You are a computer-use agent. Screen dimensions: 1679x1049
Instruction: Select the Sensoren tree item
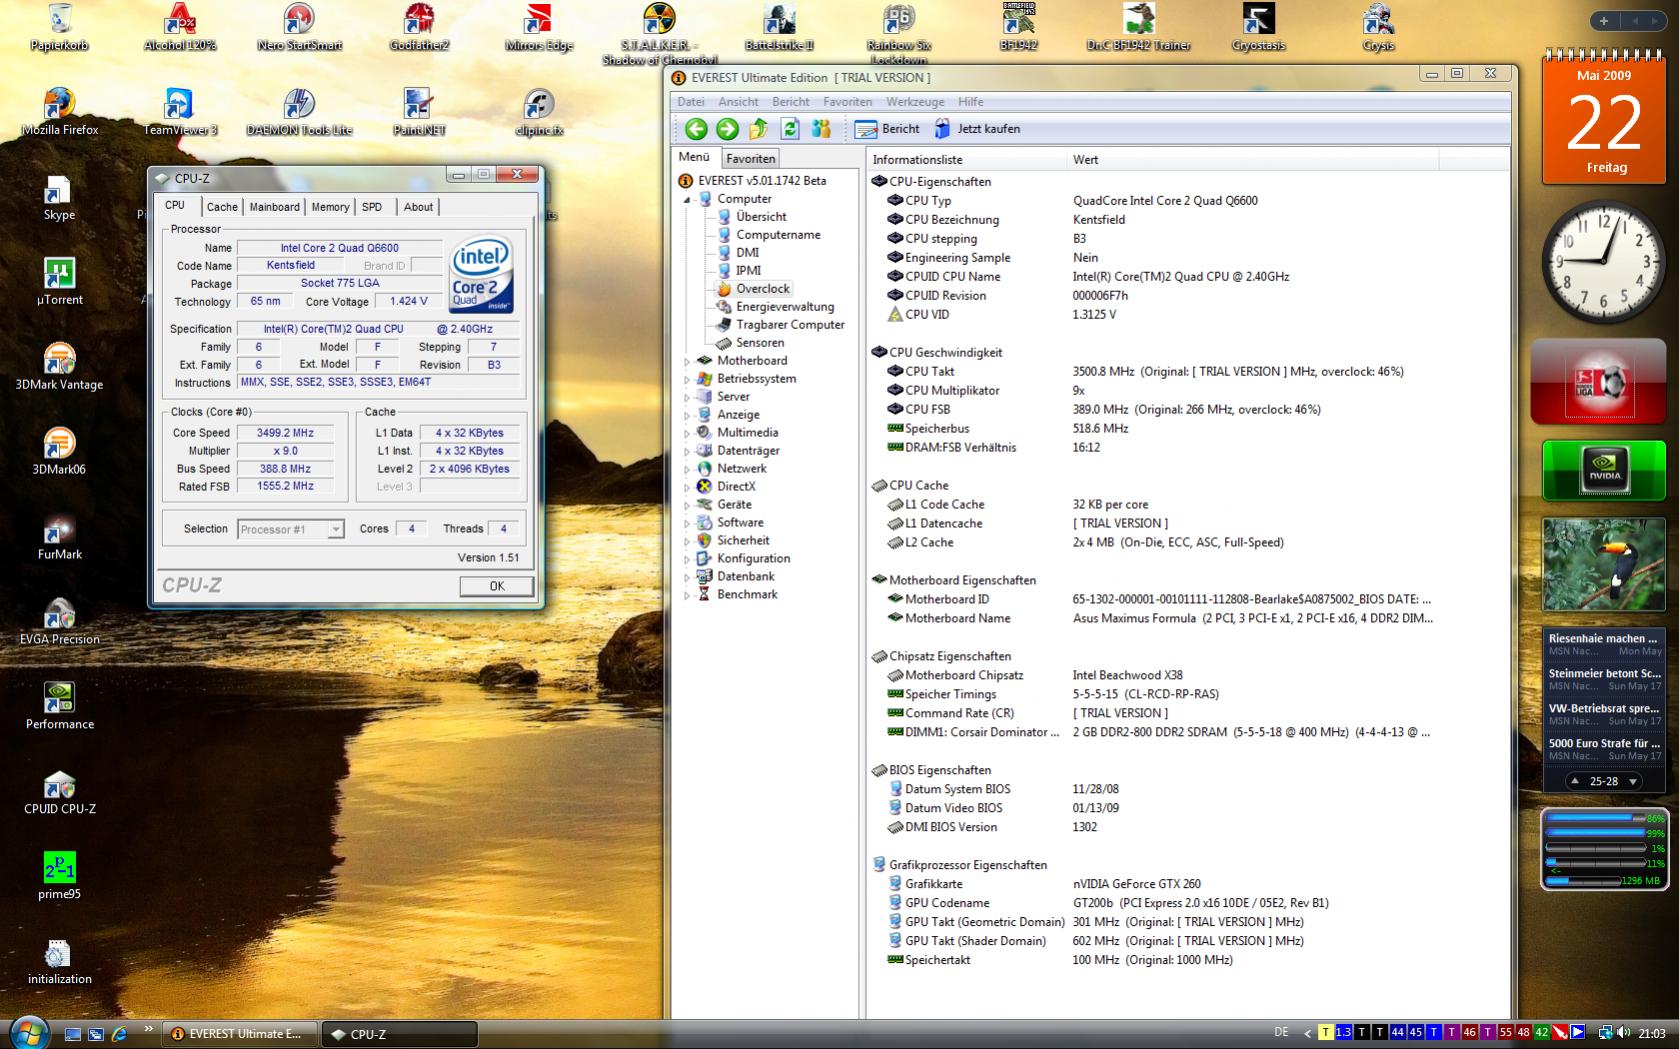[x=759, y=343]
